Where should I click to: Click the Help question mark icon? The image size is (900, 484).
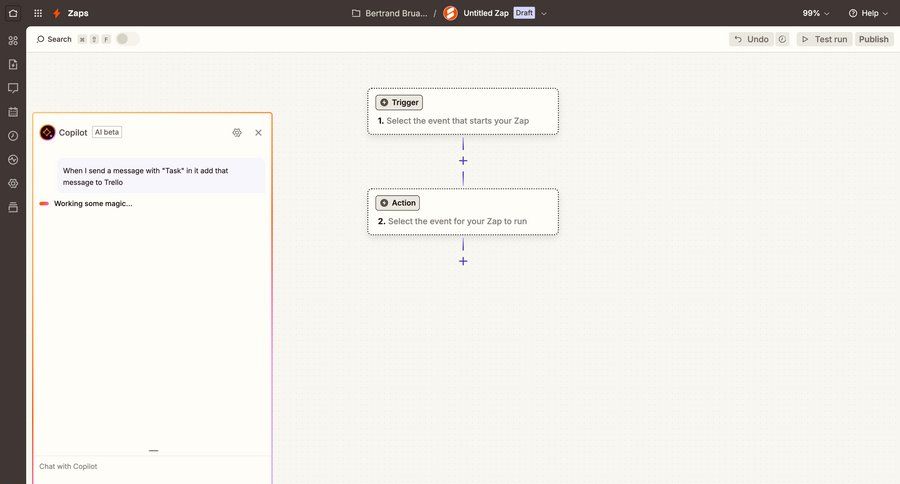coord(853,13)
